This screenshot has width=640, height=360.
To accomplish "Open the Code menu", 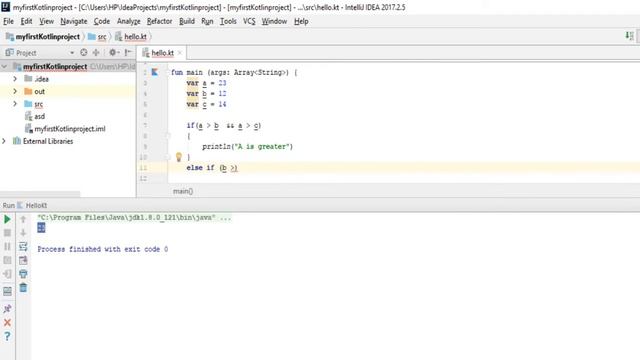I will click(102, 21).
